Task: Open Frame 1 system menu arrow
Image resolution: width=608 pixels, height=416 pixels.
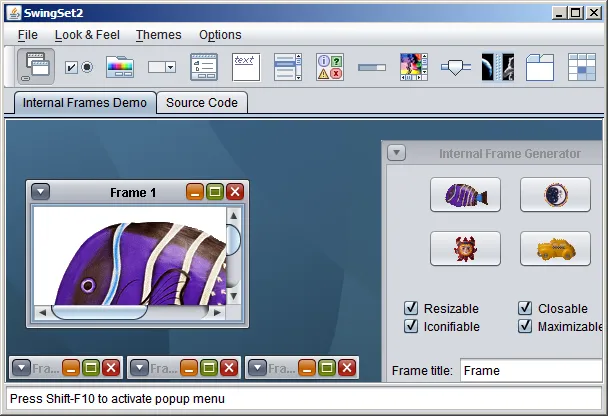Action: (40, 192)
